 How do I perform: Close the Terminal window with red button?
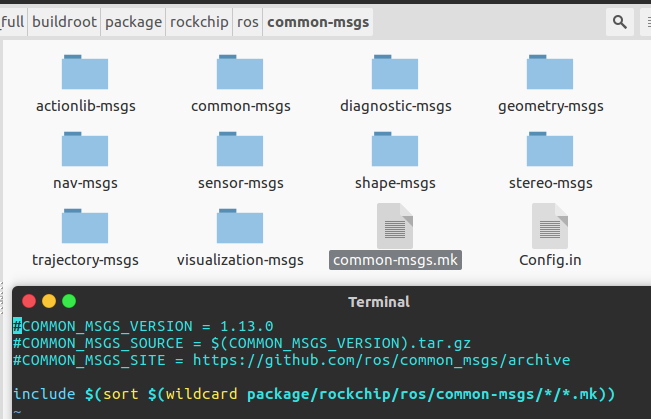tap(29, 301)
